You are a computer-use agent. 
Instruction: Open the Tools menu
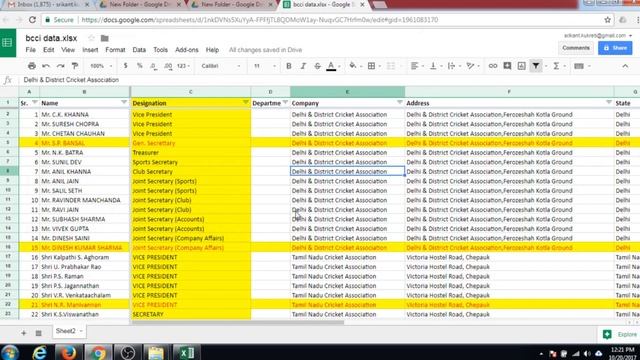click(160, 50)
